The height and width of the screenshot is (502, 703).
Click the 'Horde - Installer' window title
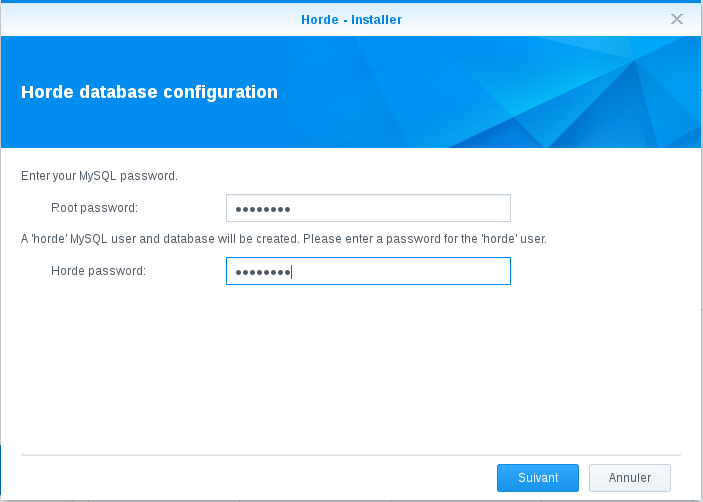click(351, 19)
